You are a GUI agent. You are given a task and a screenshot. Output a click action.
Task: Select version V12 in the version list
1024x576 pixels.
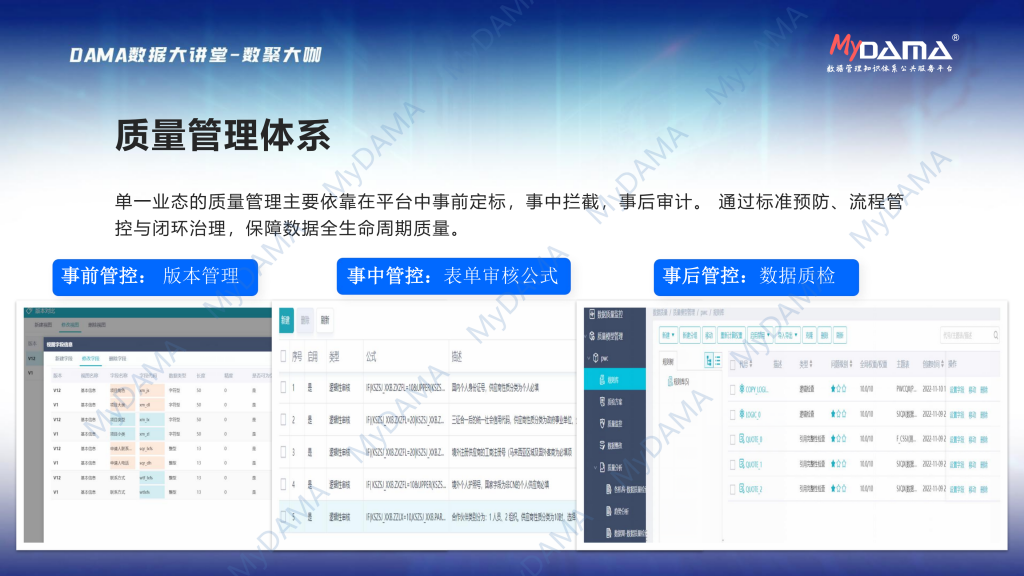click(32, 357)
